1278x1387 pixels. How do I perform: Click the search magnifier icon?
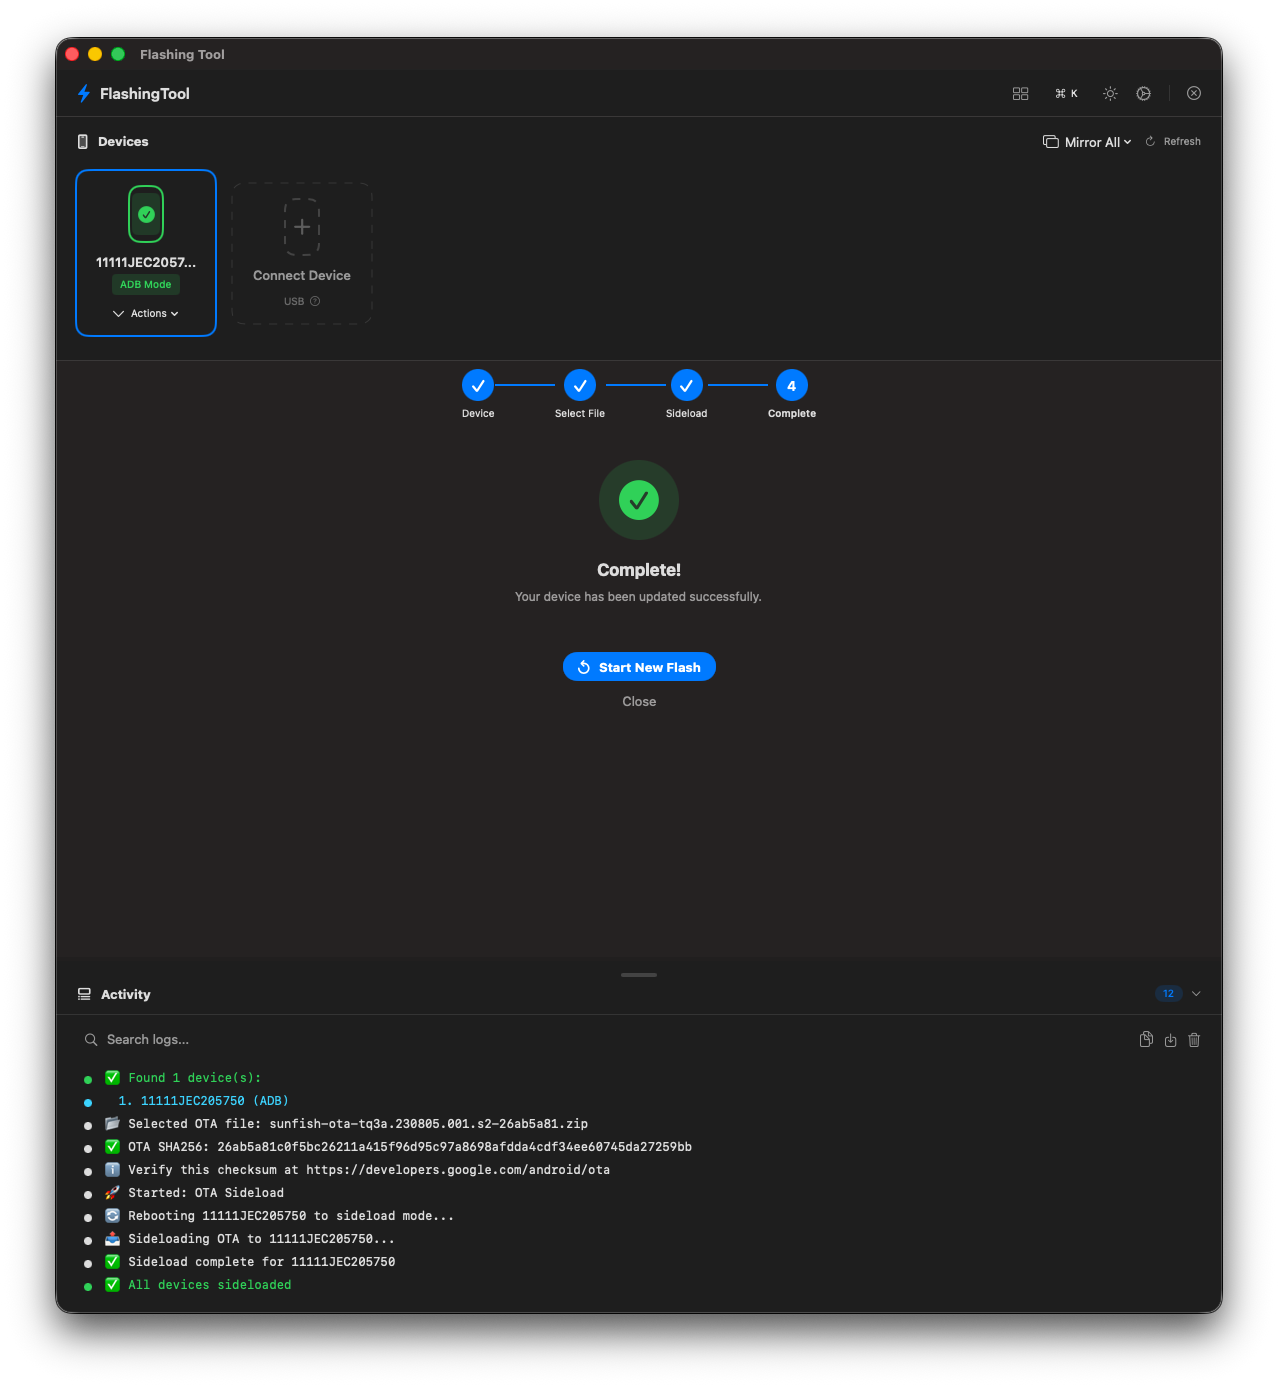91,1040
